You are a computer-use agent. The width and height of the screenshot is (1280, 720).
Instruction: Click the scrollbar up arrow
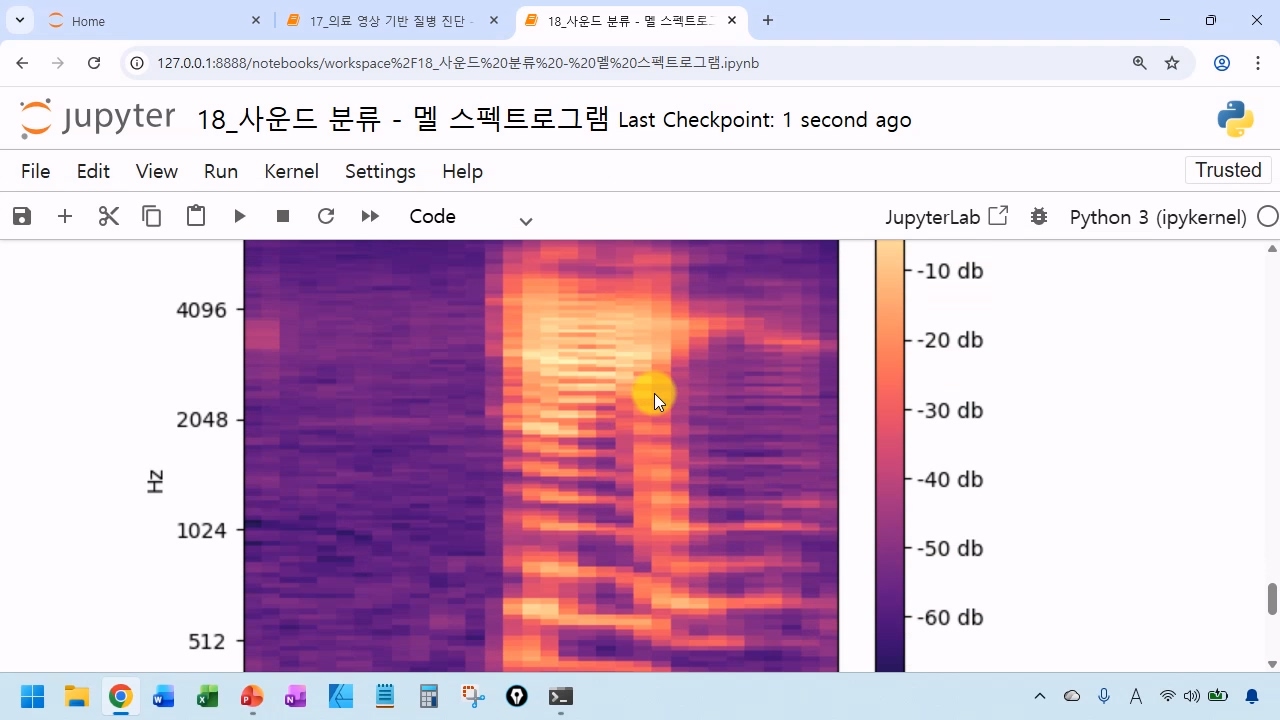click(1272, 247)
